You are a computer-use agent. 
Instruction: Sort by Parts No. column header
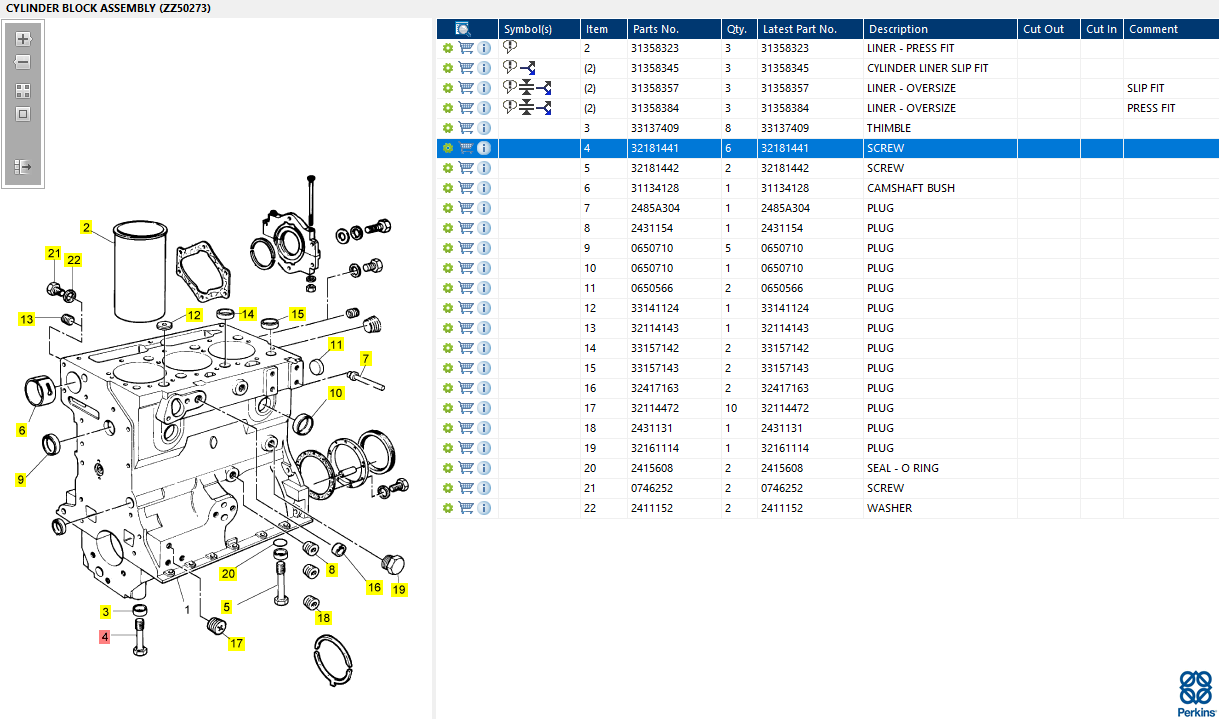(673, 29)
